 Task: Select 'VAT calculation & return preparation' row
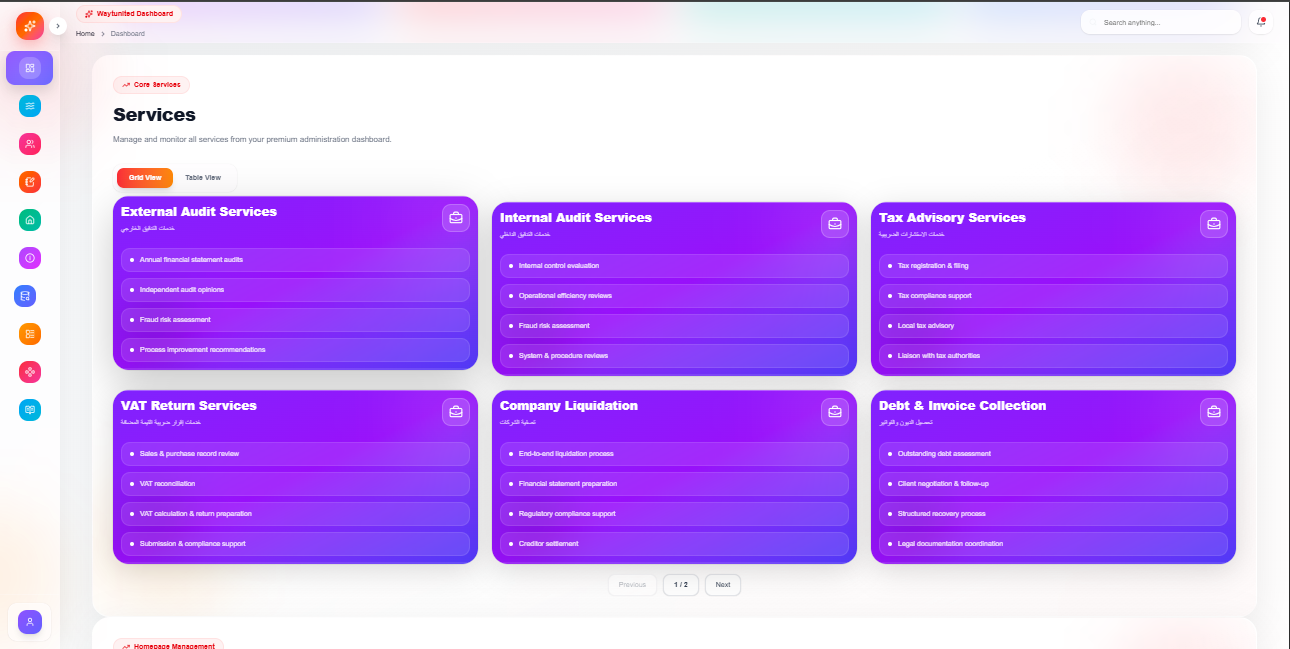point(295,514)
